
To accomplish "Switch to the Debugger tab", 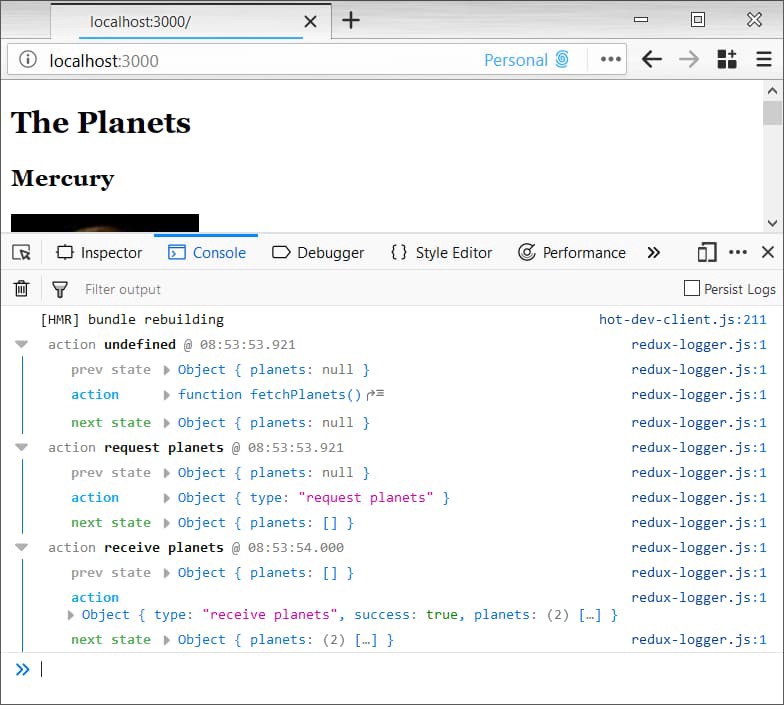I will 318,253.
